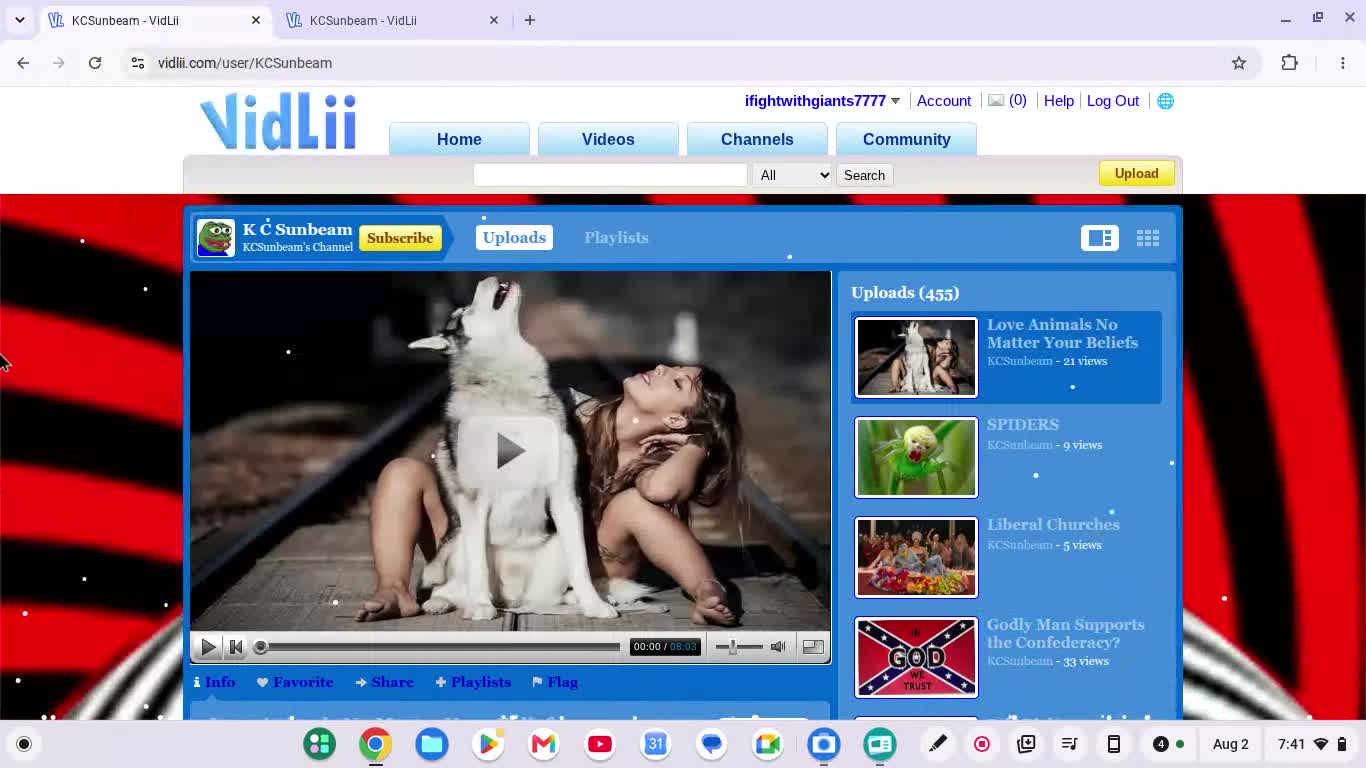The height and width of the screenshot is (768, 1366).
Task: Click the VidLii logo
Action: coord(278,122)
